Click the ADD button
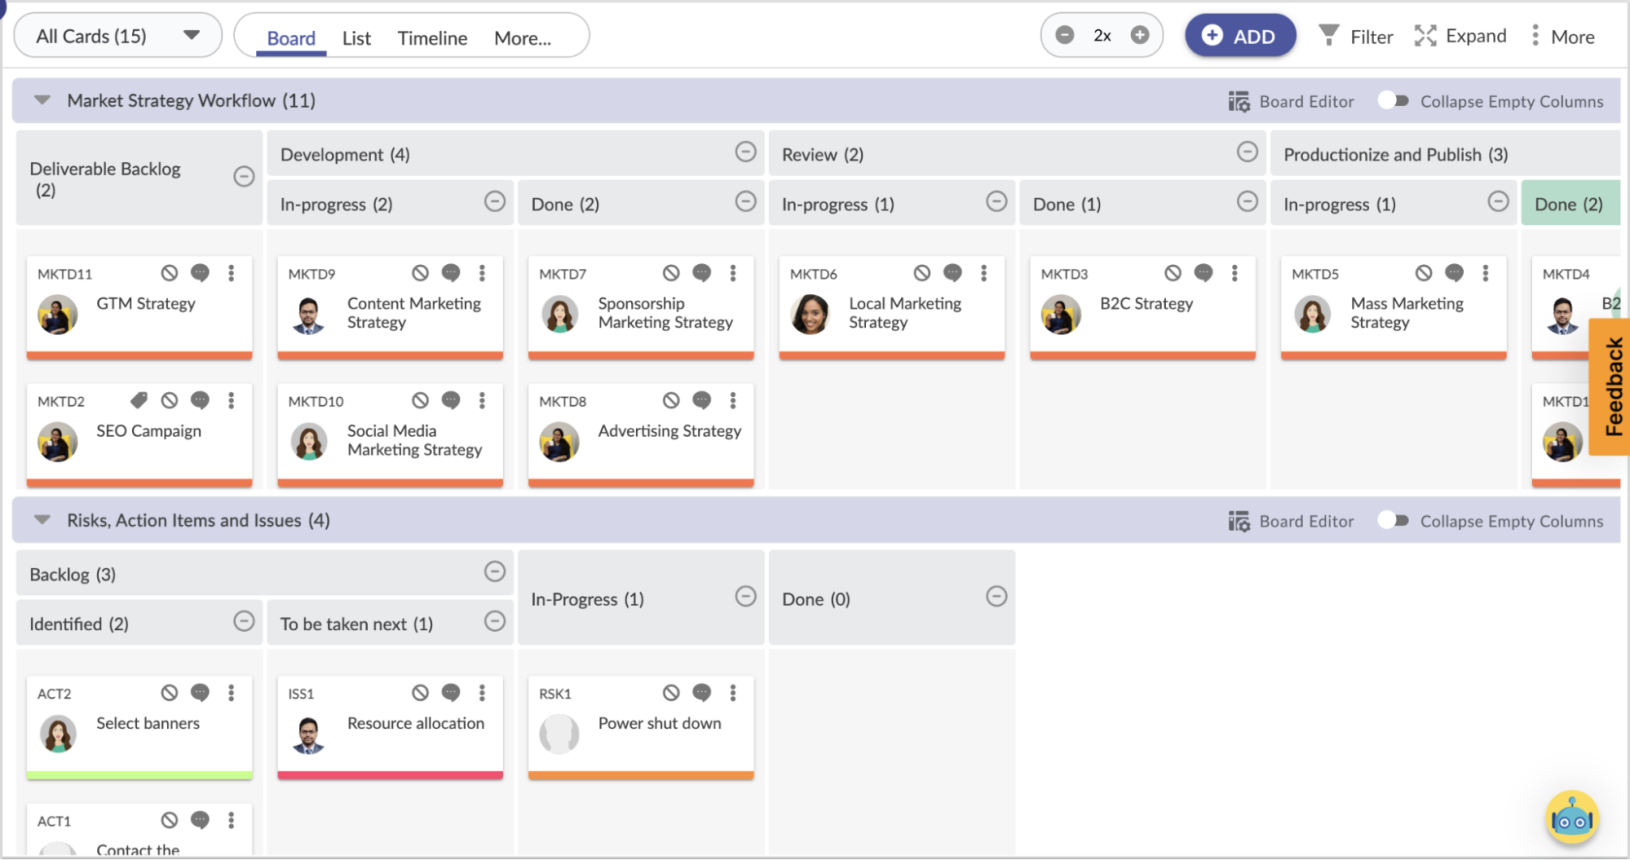 [x=1240, y=34]
